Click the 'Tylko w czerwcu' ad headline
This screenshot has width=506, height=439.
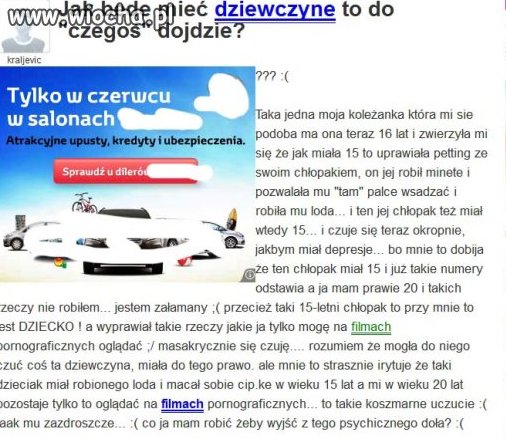point(89,96)
